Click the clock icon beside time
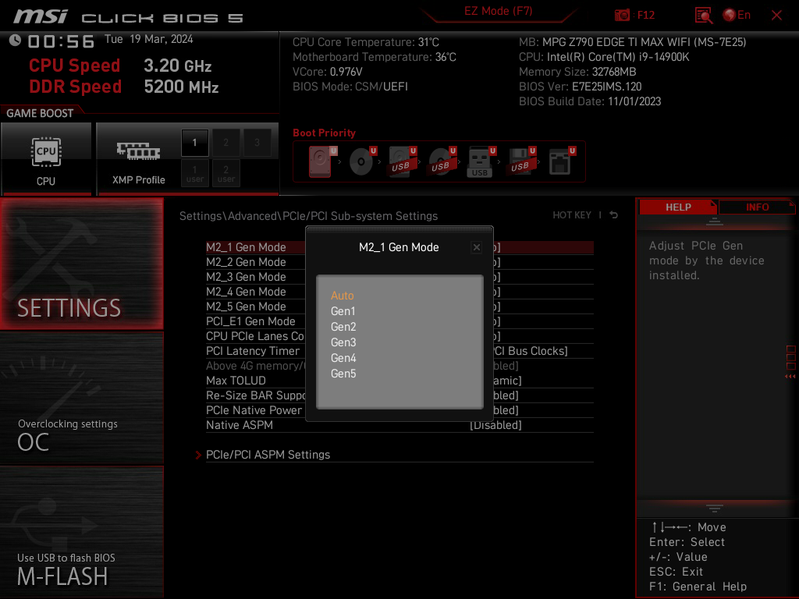The width and height of the screenshot is (799, 599). [15, 40]
